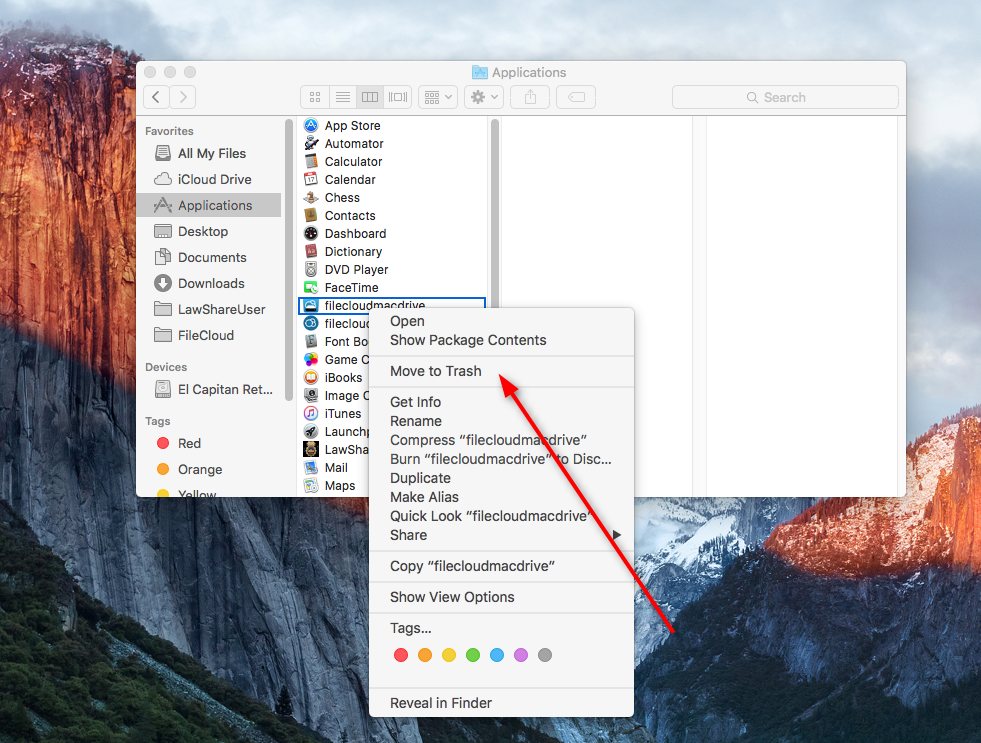Open the Arrange items dropdown
The image size is (981, 743).
437,97
